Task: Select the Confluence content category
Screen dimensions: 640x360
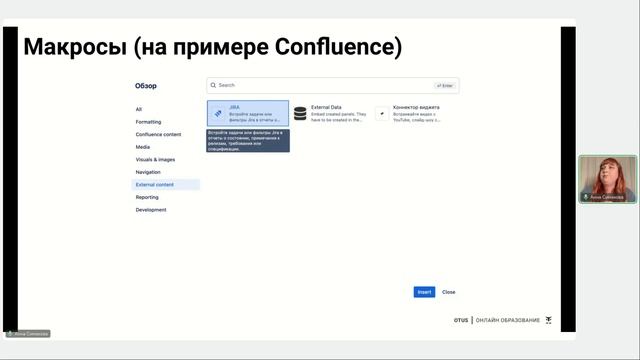Action: click(158, 134)
